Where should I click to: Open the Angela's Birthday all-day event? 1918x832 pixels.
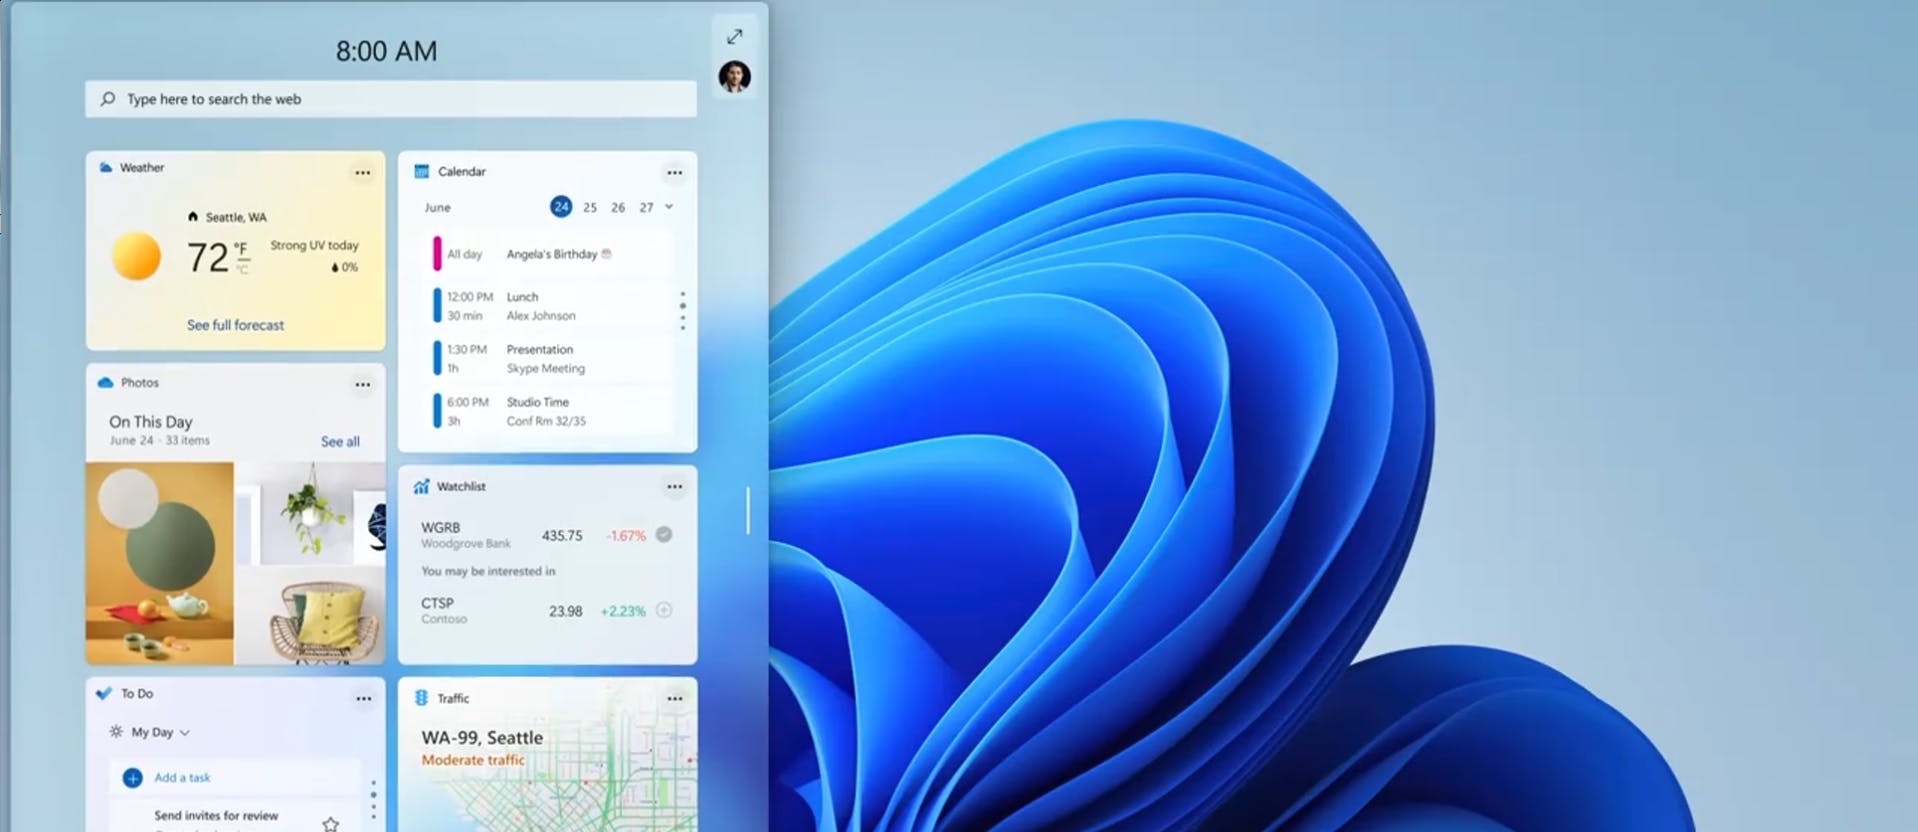coord(552,254)
